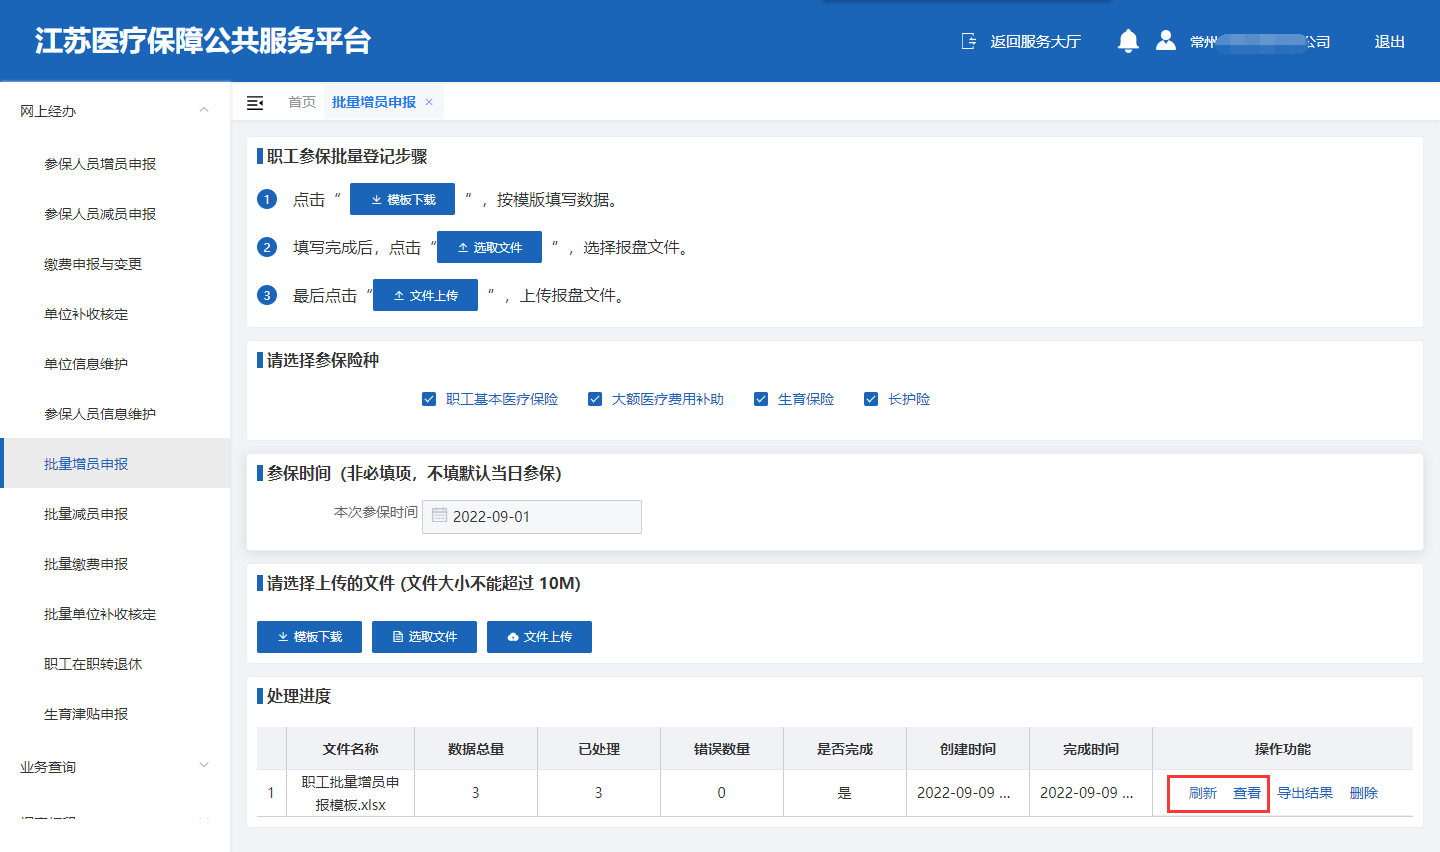This screenshot has height=852, width=1440.
Task: Click the notification bell icon
Action: click(1128, 41)
